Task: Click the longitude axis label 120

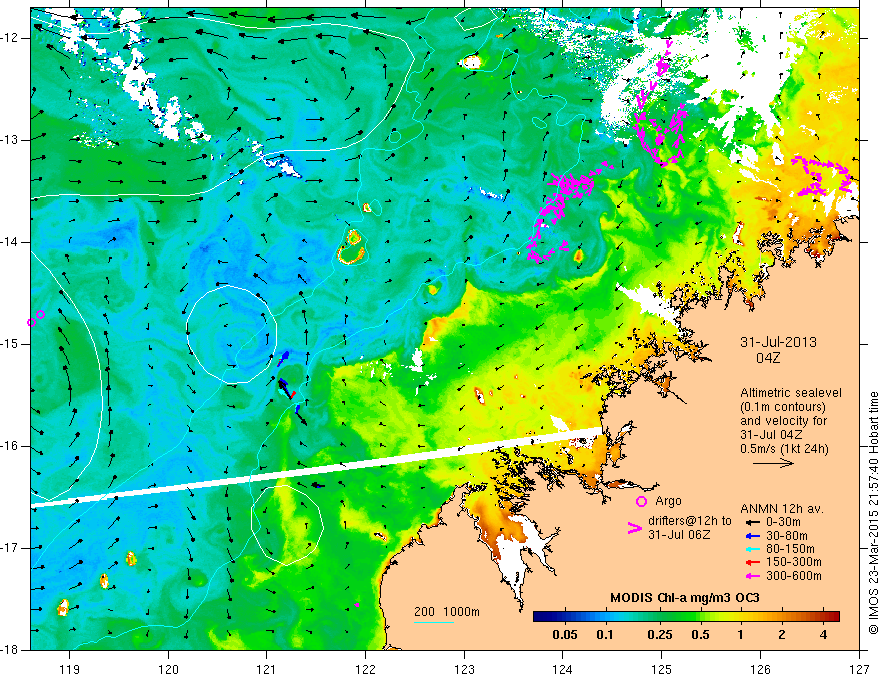Action: click(x=168, y=669)
